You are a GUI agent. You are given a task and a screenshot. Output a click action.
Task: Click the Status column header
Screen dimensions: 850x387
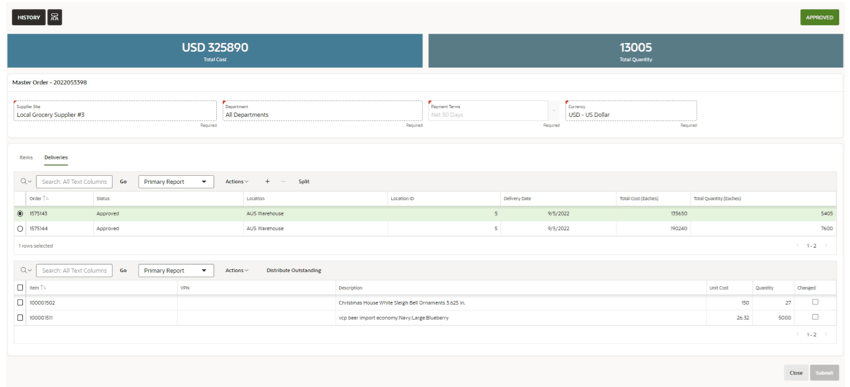(x=103, y=198)
